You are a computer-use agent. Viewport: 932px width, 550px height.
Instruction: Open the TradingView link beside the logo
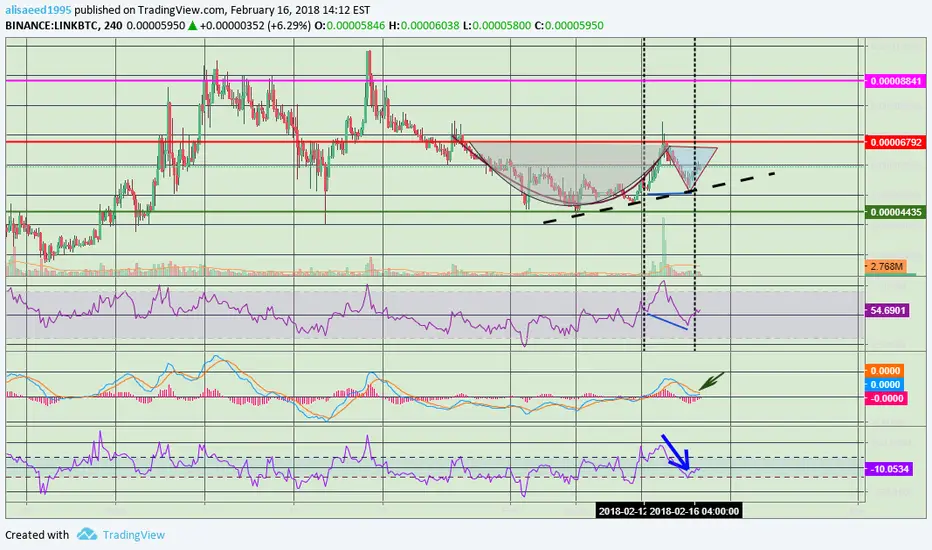coord(134,535)
